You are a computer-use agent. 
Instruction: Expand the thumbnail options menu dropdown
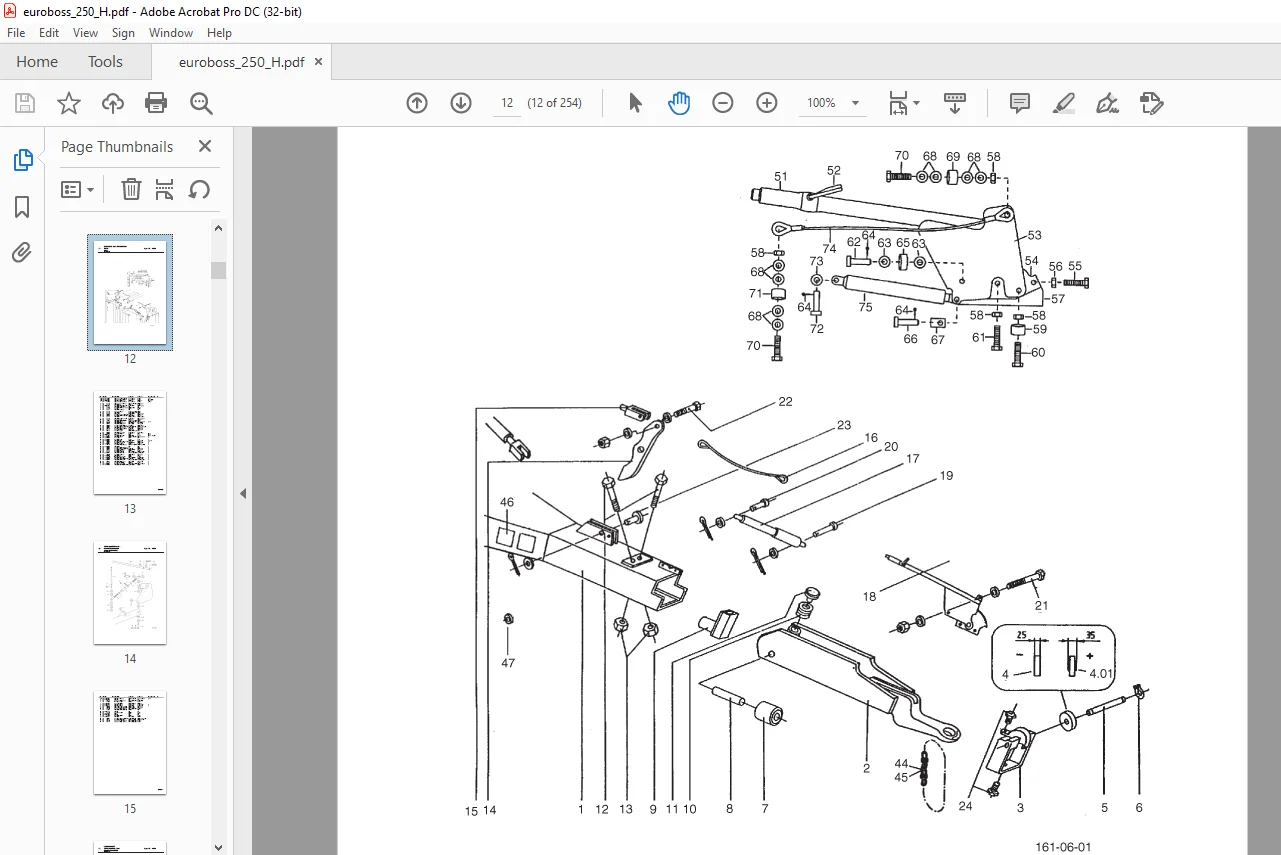[x=78, y=189]
